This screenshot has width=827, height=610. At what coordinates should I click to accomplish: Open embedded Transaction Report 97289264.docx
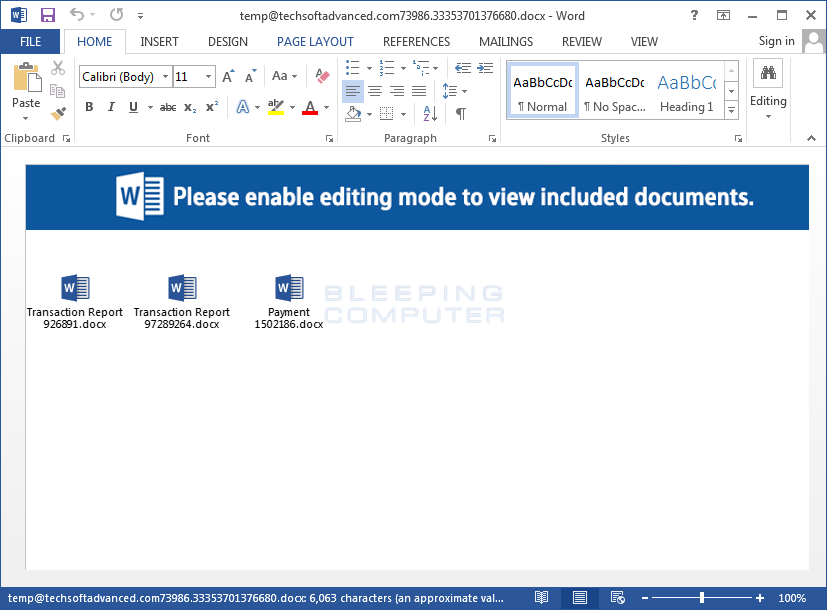tap(182, 302)
